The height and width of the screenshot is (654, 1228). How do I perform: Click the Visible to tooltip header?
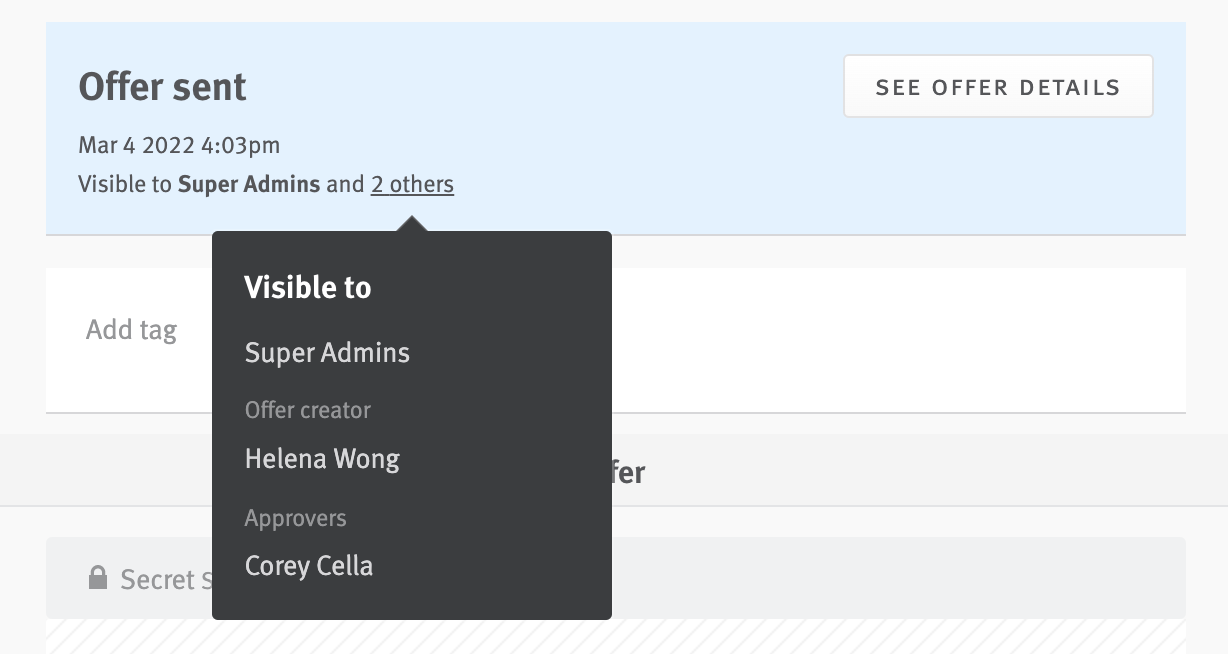(x=307, y=287)
